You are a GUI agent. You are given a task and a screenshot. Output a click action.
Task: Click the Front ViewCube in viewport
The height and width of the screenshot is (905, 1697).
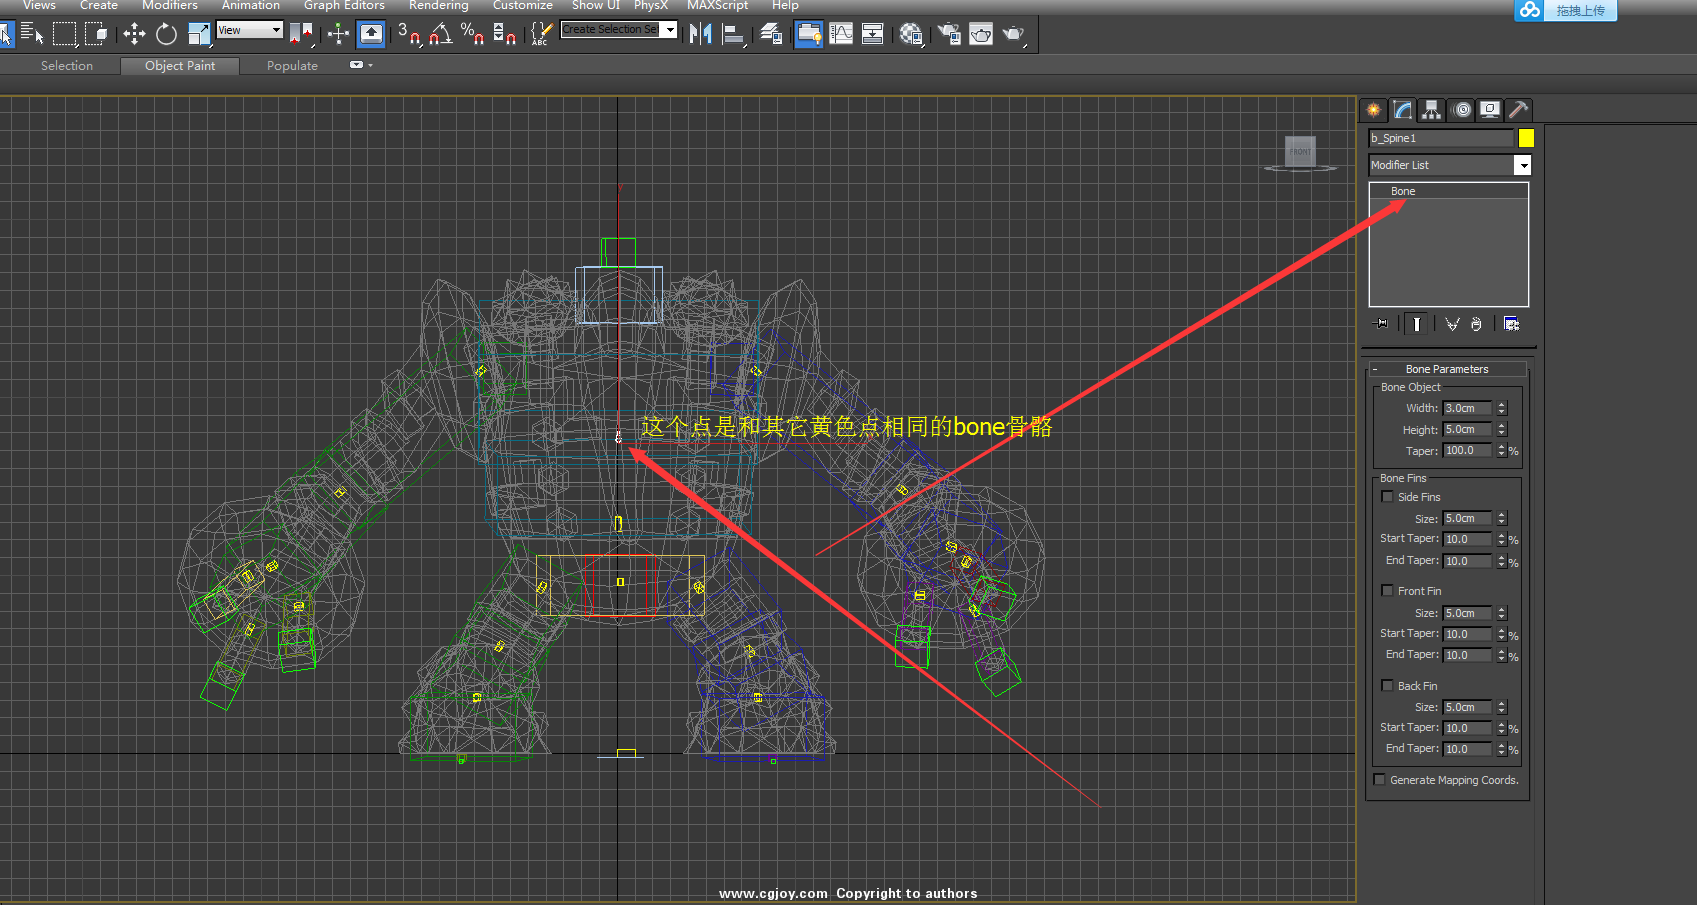point(1300,151)
